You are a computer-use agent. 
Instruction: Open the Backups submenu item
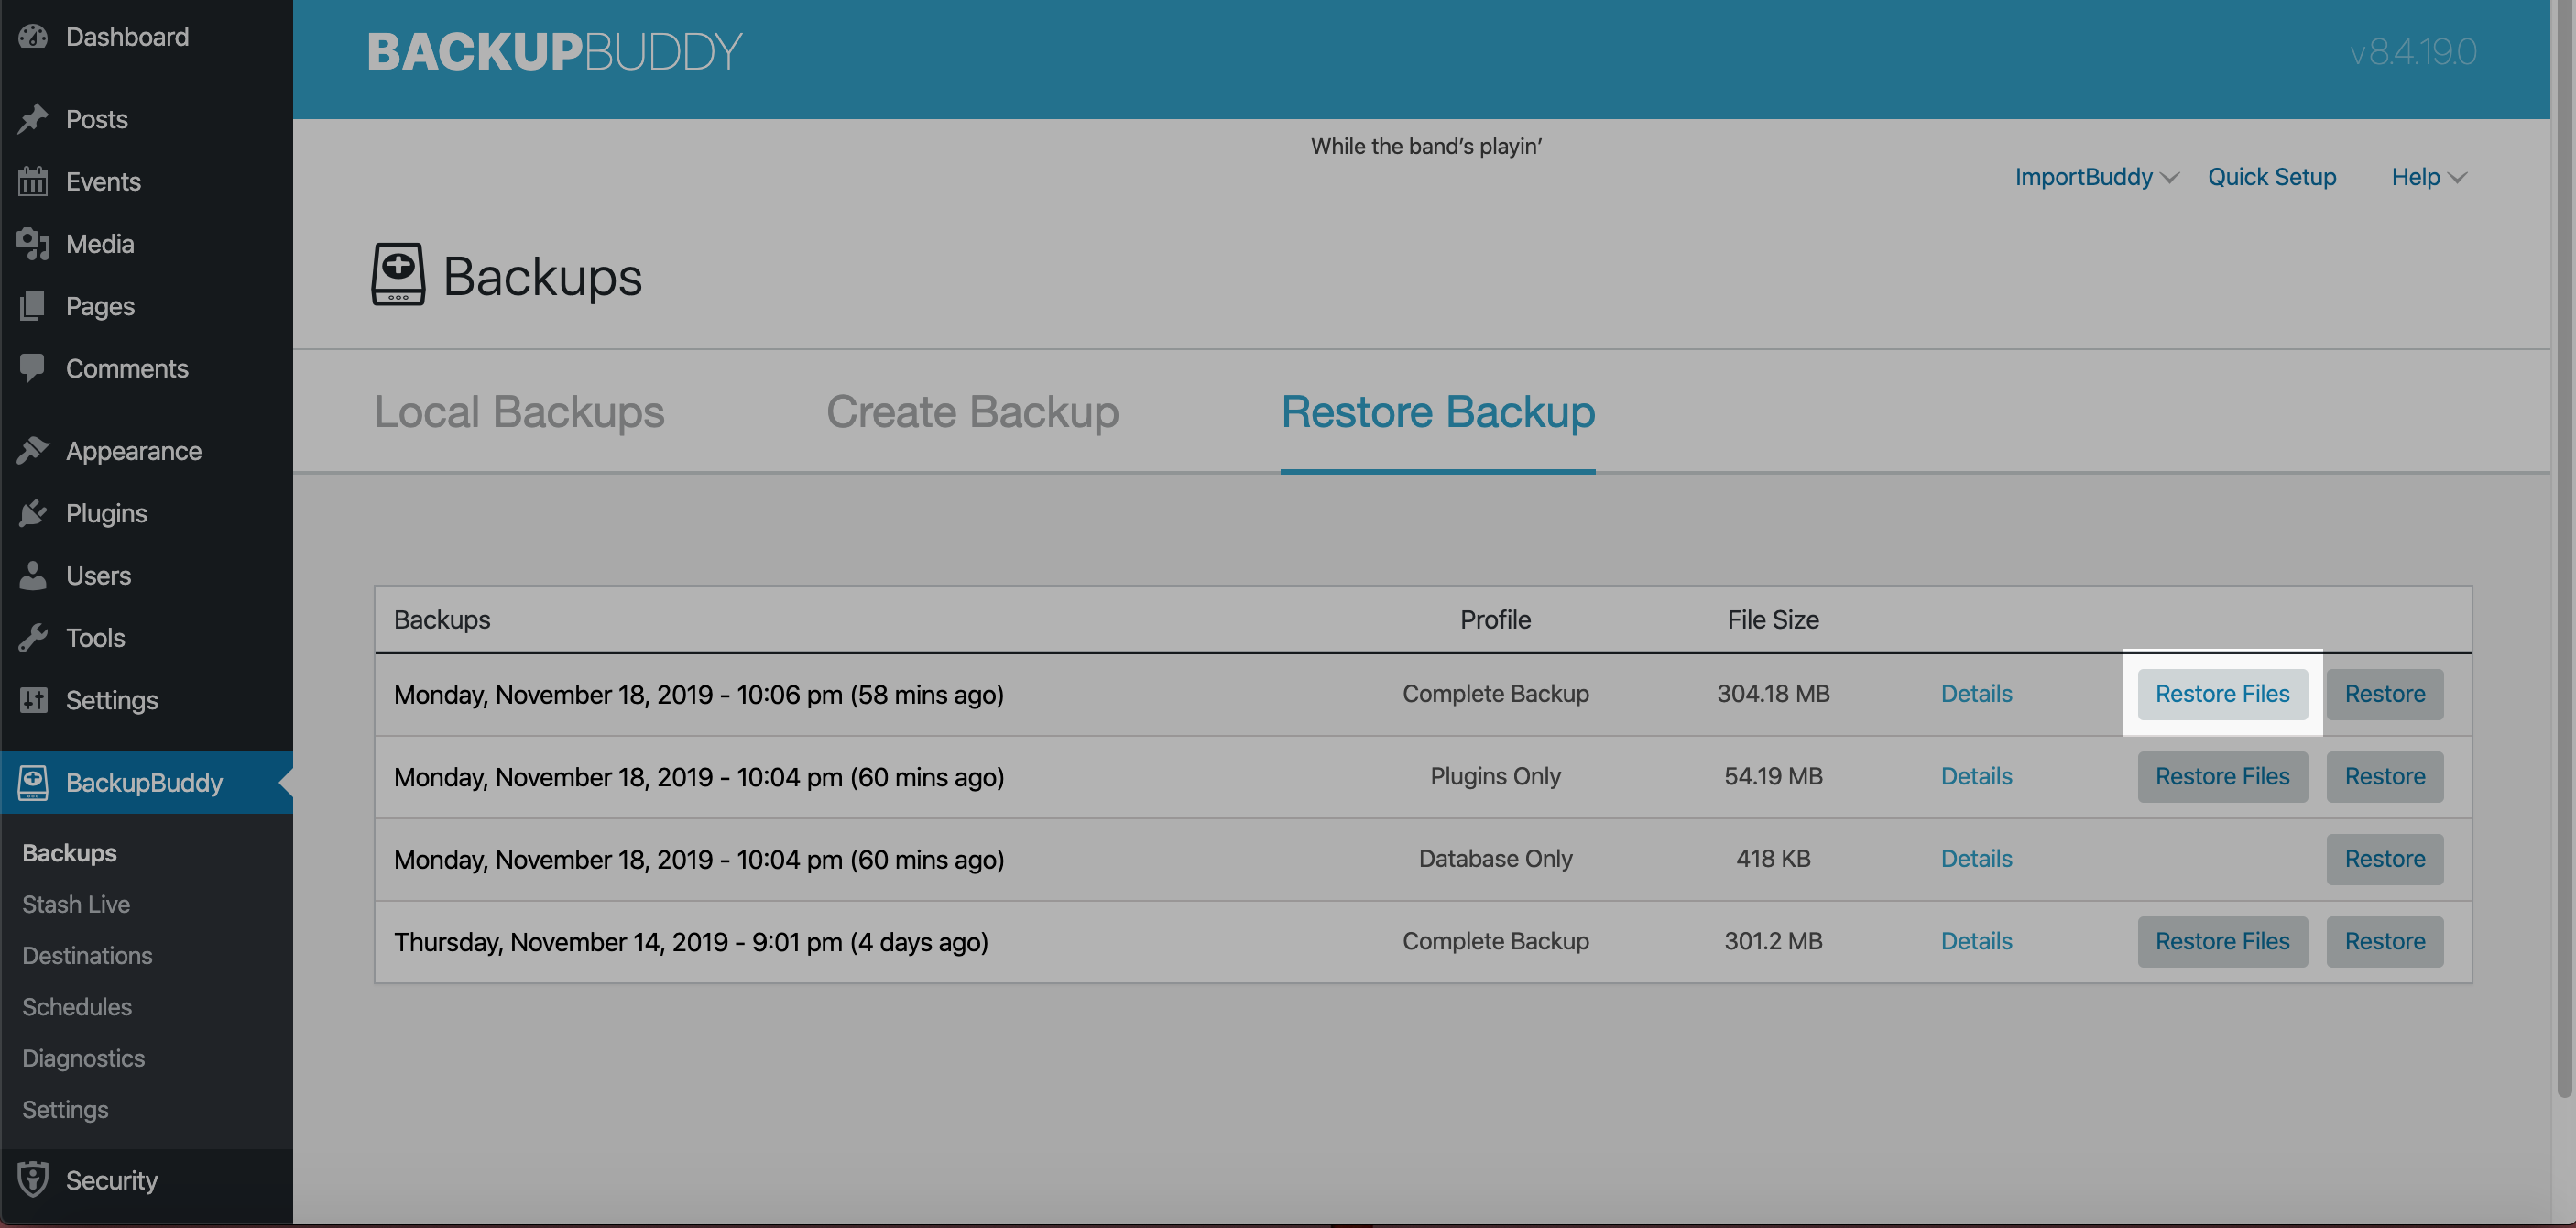(x=69, y=853)
